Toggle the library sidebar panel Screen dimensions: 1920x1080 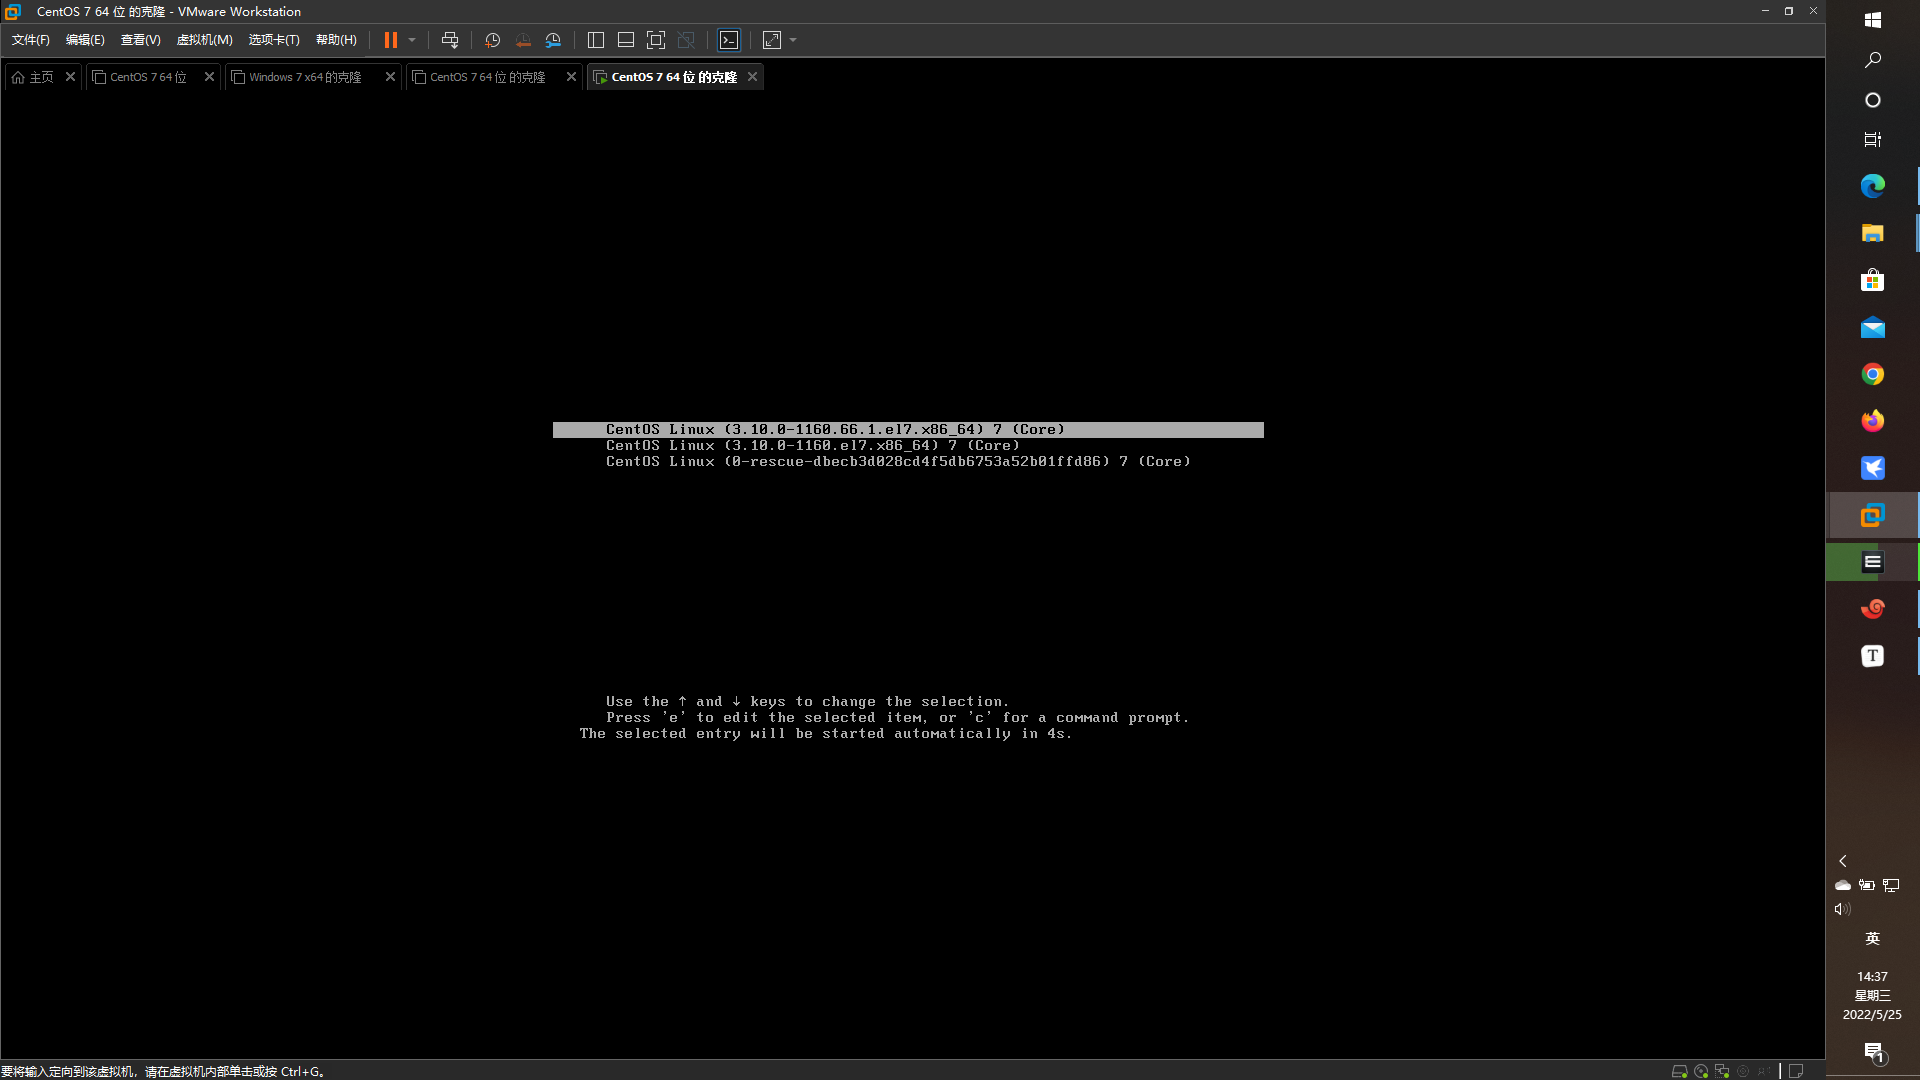(596, 40)
